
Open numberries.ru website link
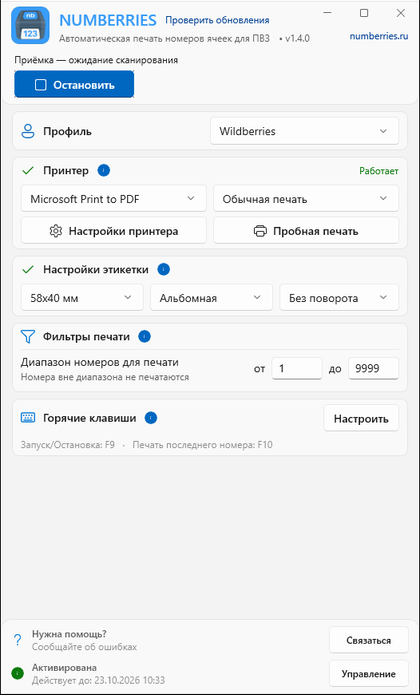tap(379, 36)
